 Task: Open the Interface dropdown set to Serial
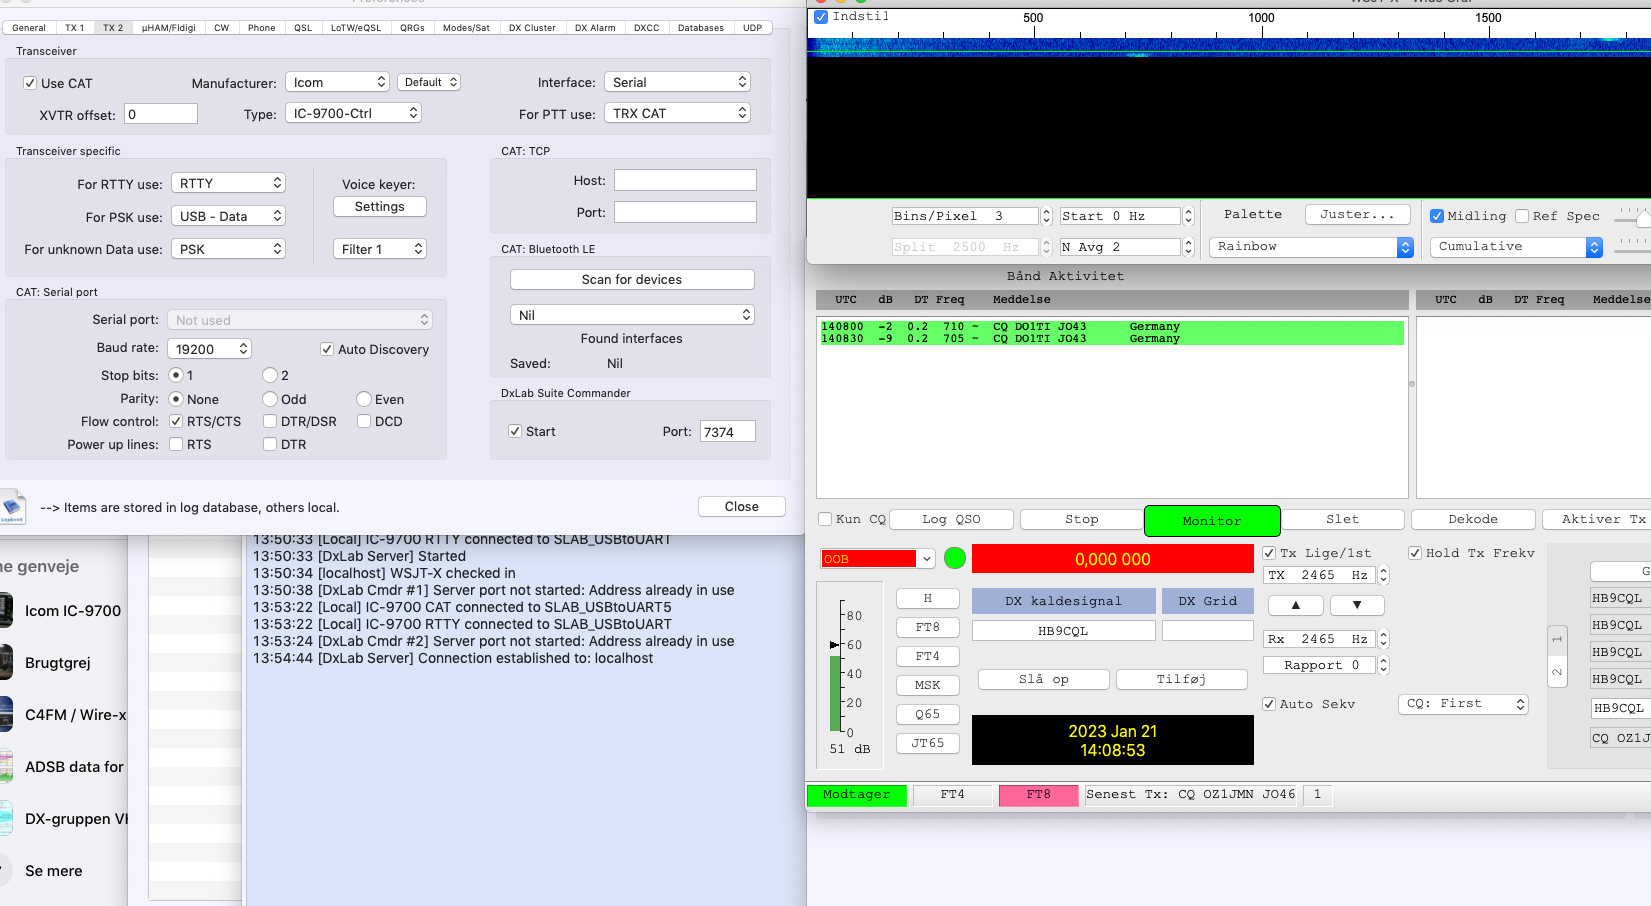tap(678, 82)
